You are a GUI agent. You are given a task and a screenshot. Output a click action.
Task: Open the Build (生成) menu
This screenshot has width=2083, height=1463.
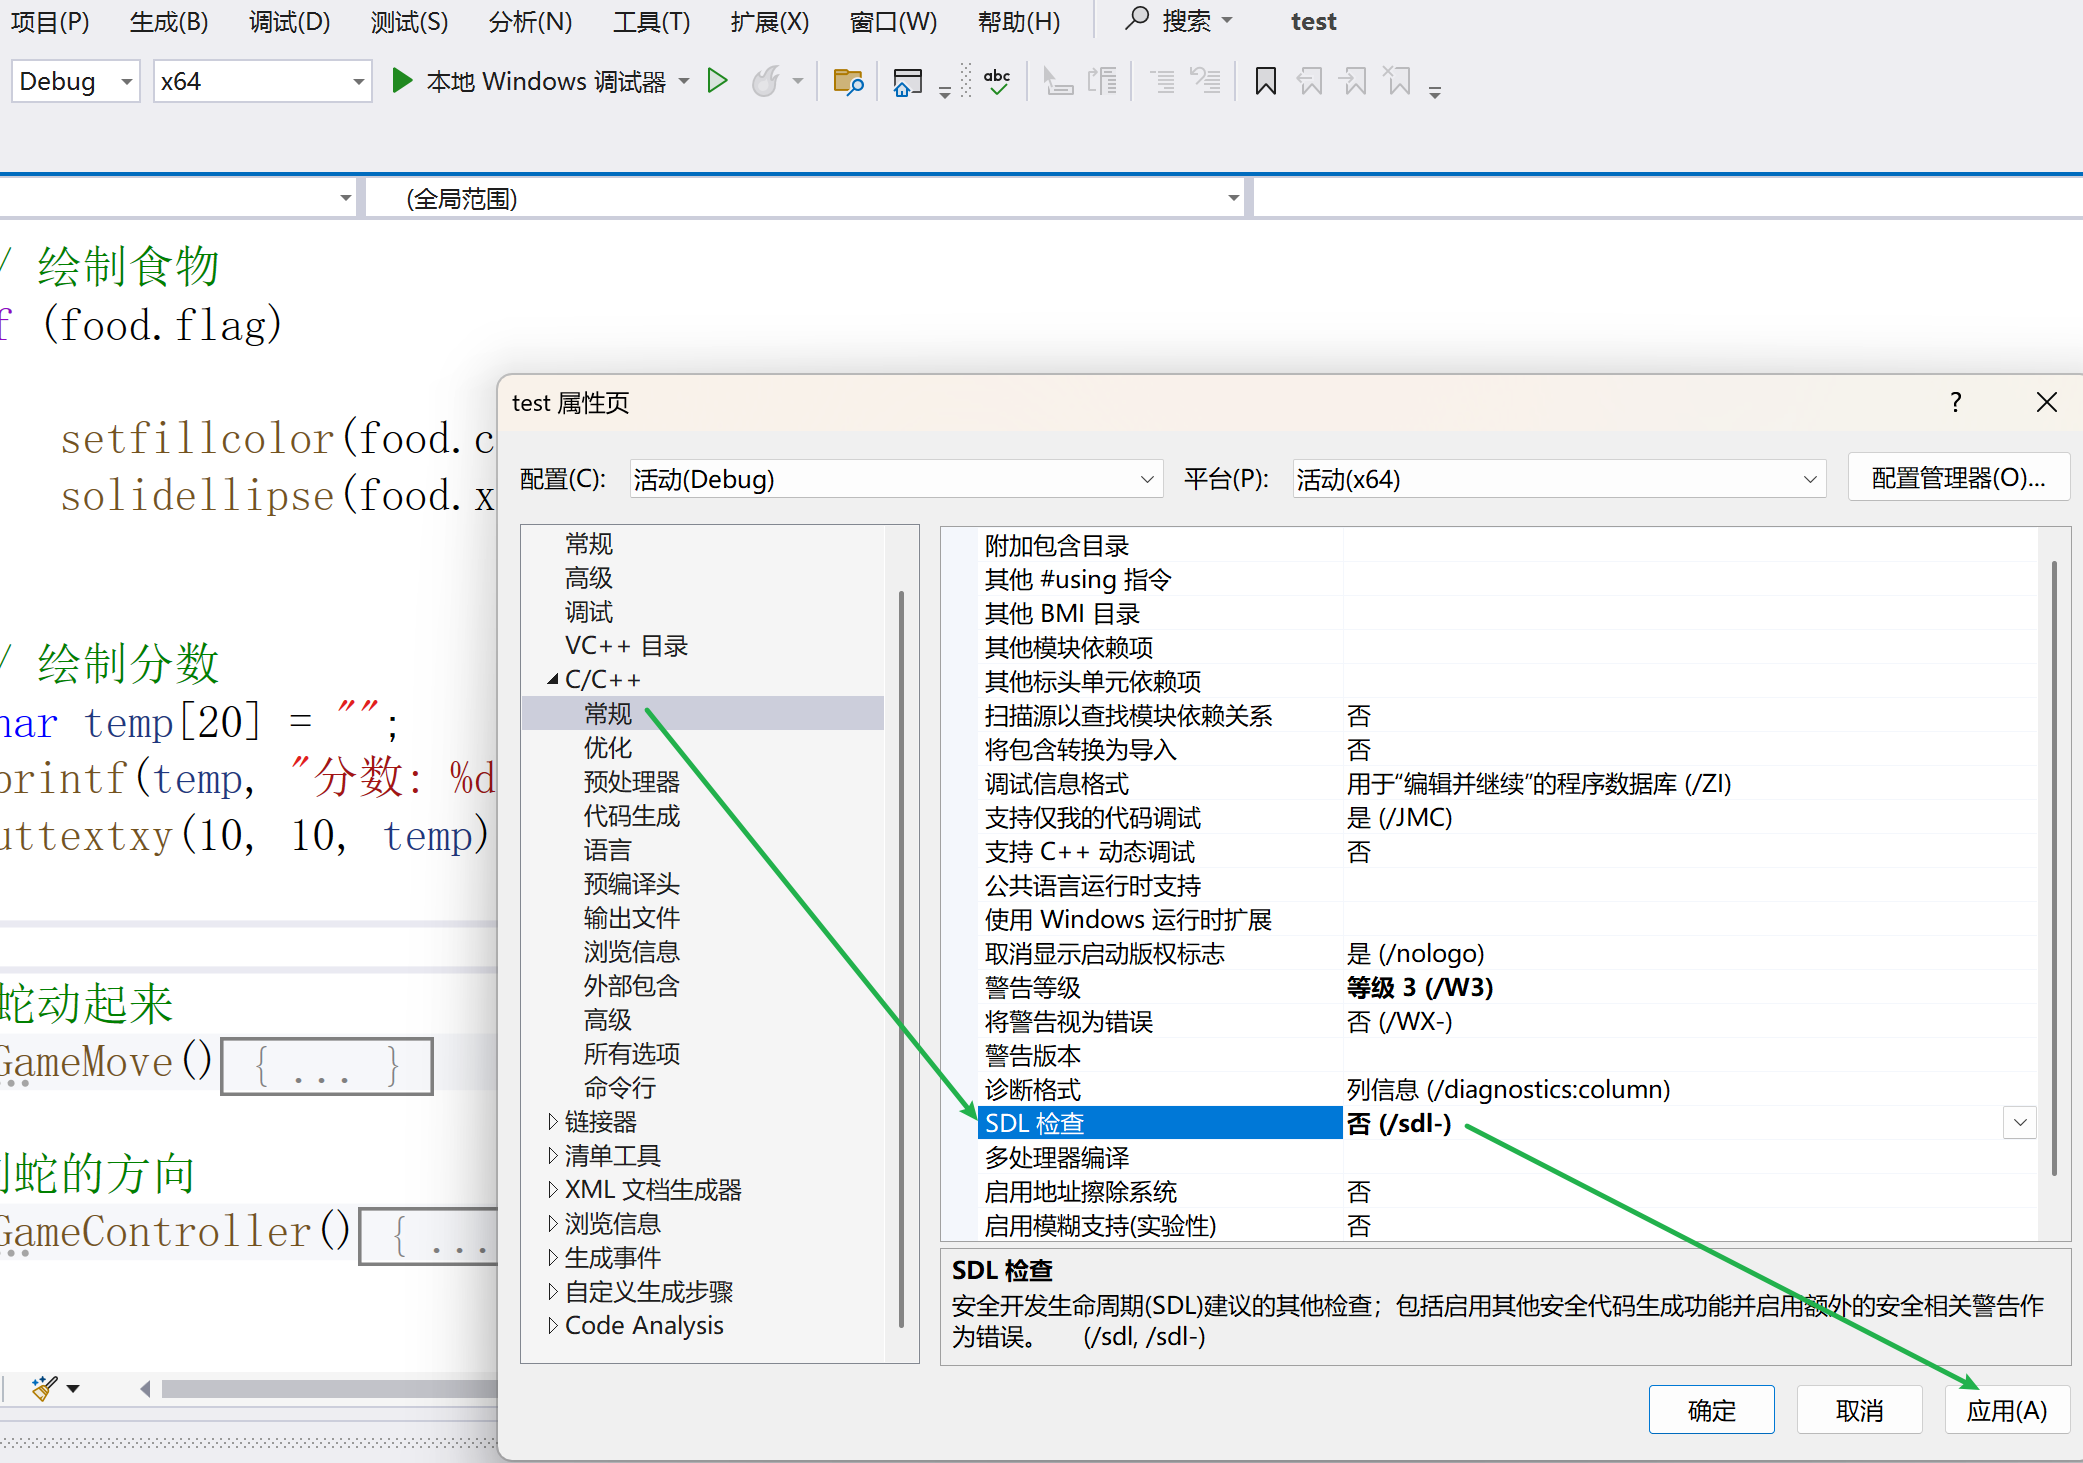[169, 21]
